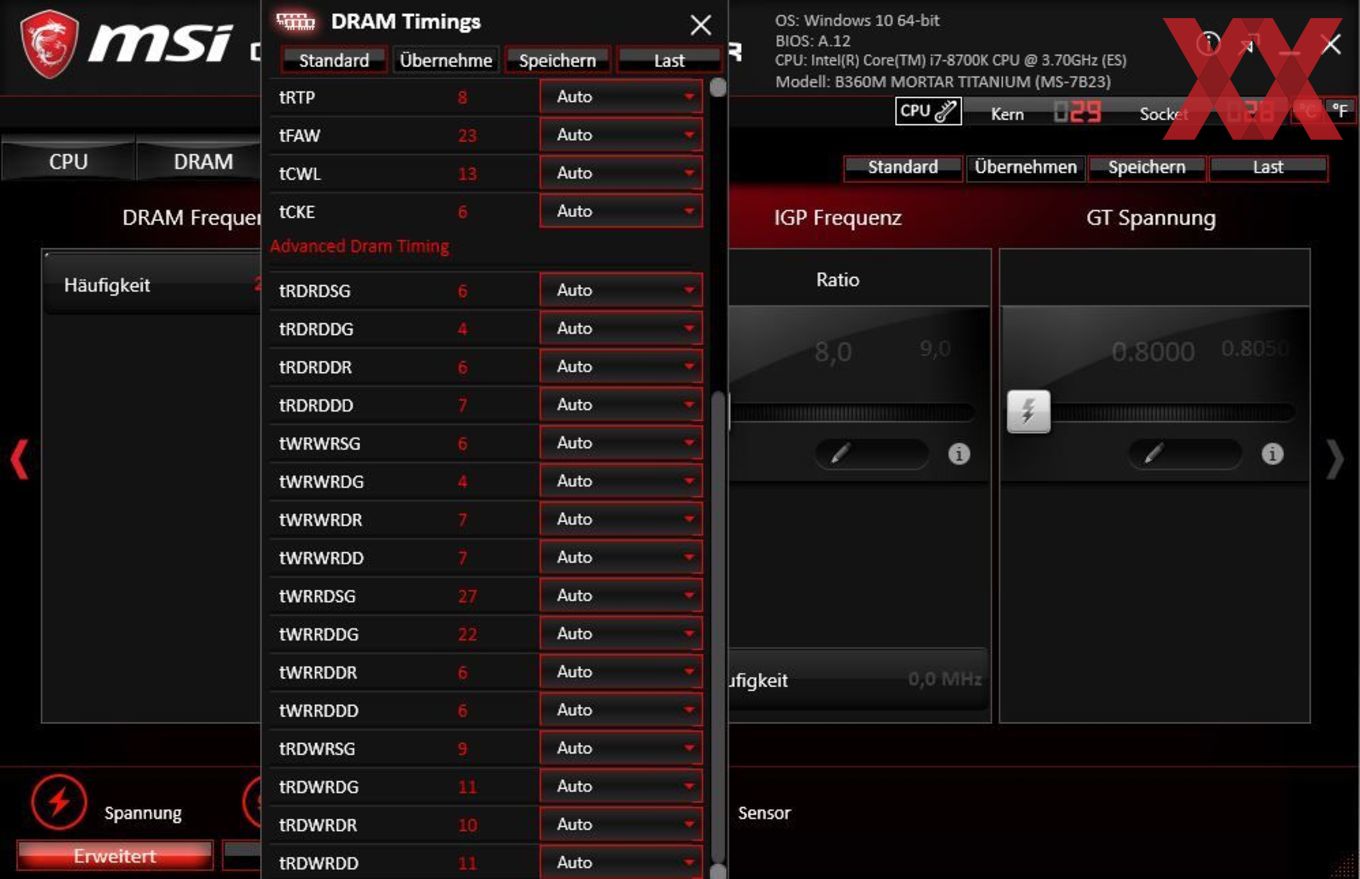Image resolution: width=1360 pixels, height=879 pixels.
Task: Click the info icon in title bar
Action: click(x=1208, y=43)
